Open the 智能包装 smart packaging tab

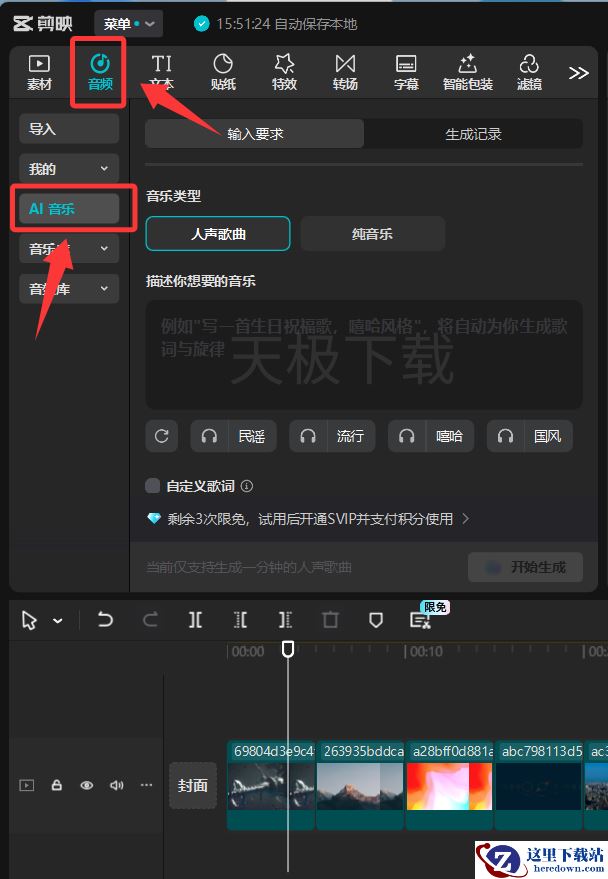[x=467, y=73]
